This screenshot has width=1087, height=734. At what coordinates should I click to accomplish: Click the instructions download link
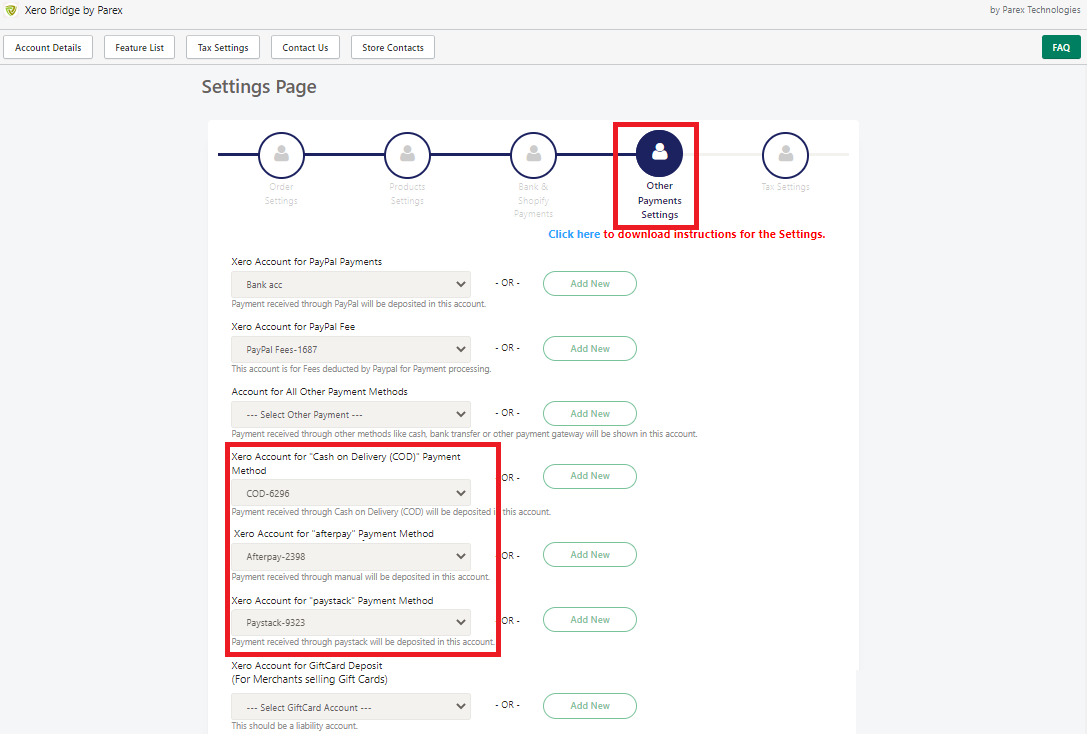pos(573,233)
